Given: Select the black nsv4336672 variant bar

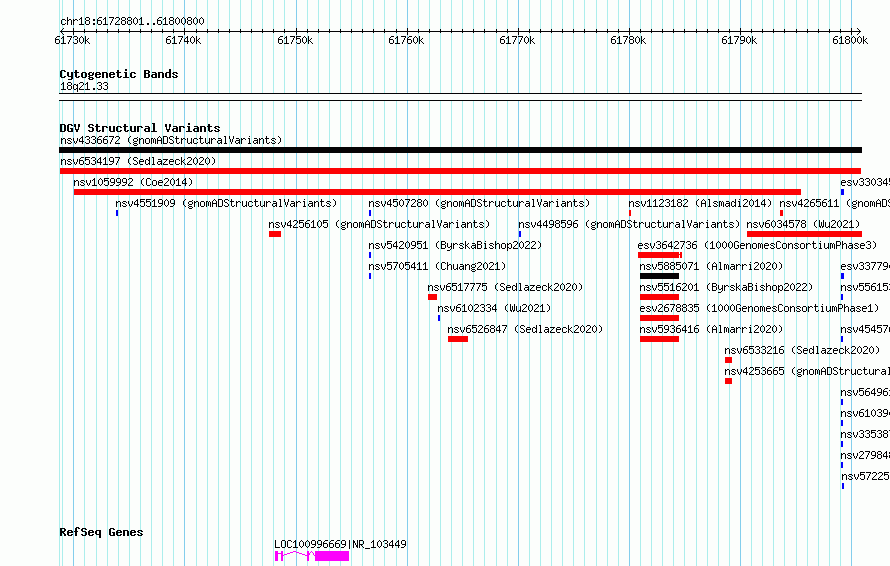Looking at the screenshot, I should 460,150.
